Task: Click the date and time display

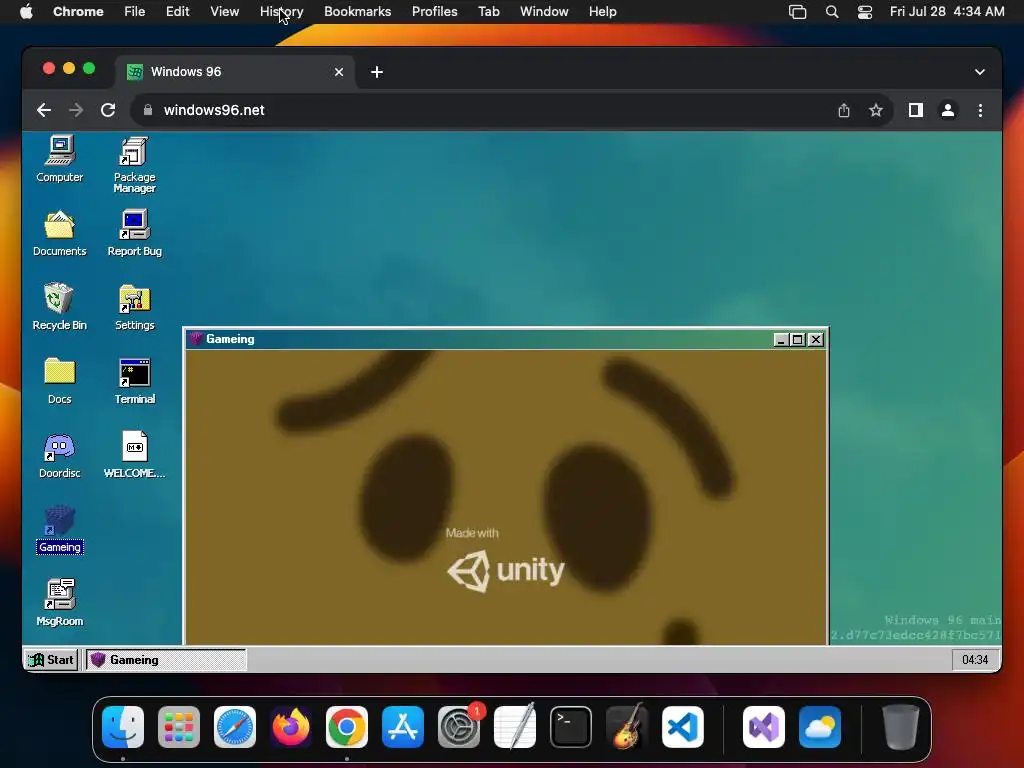Action: (x=947, y=12)
